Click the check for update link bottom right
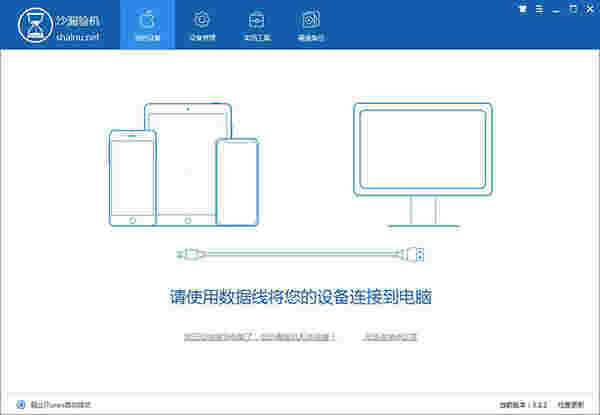Viewport: 600px width, 415px height. click(571, 404)
